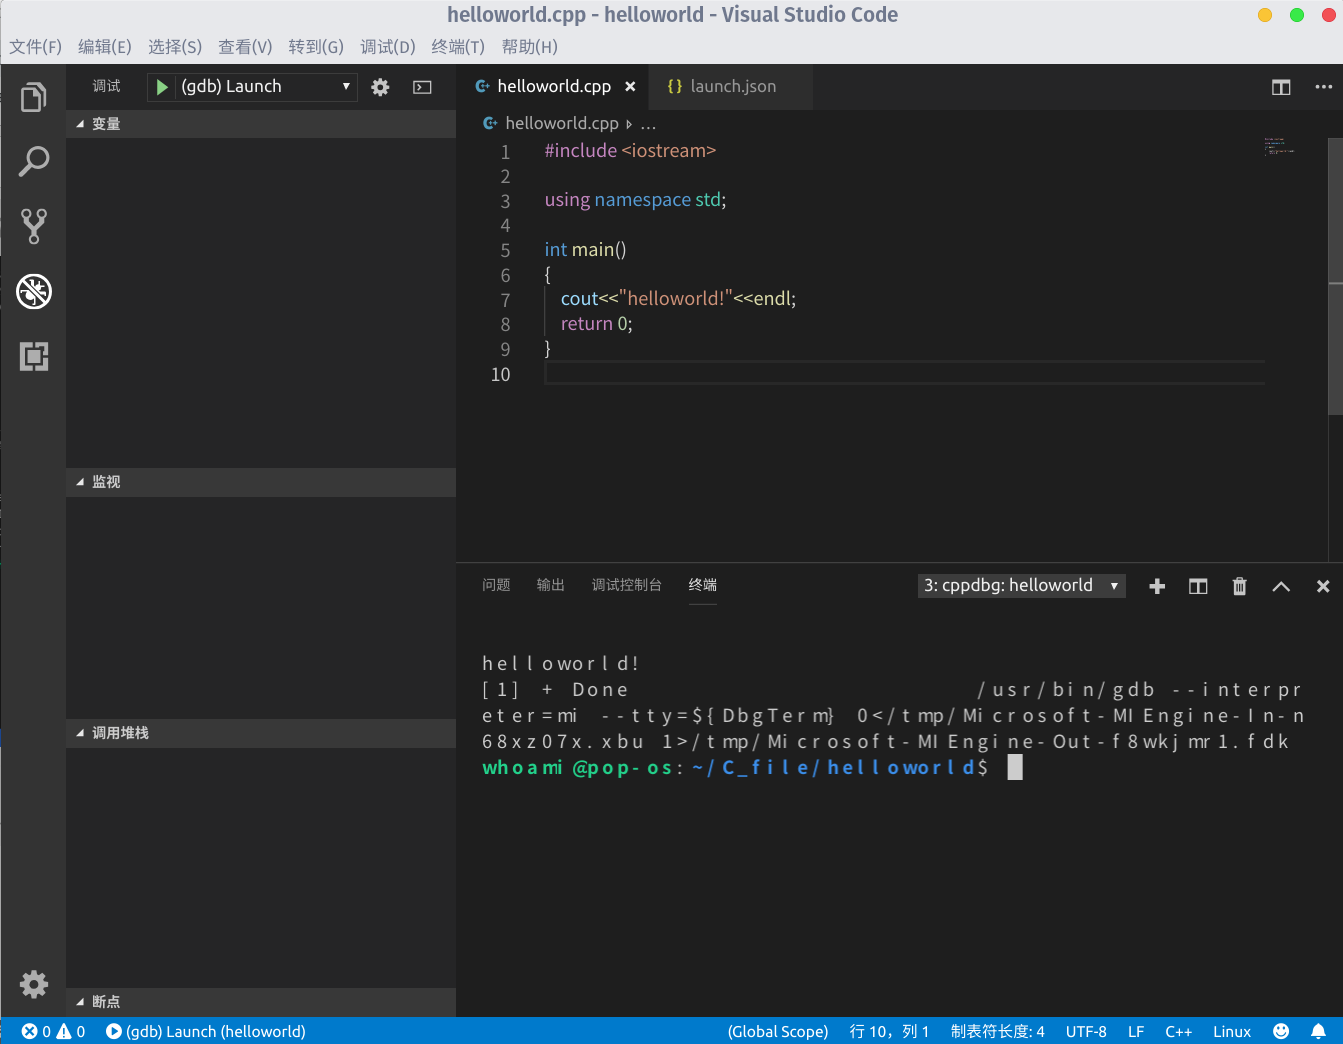Open the 调试(D) menu
The width and height of the screenshot is (1343, 1044).
tap(388, 47)
